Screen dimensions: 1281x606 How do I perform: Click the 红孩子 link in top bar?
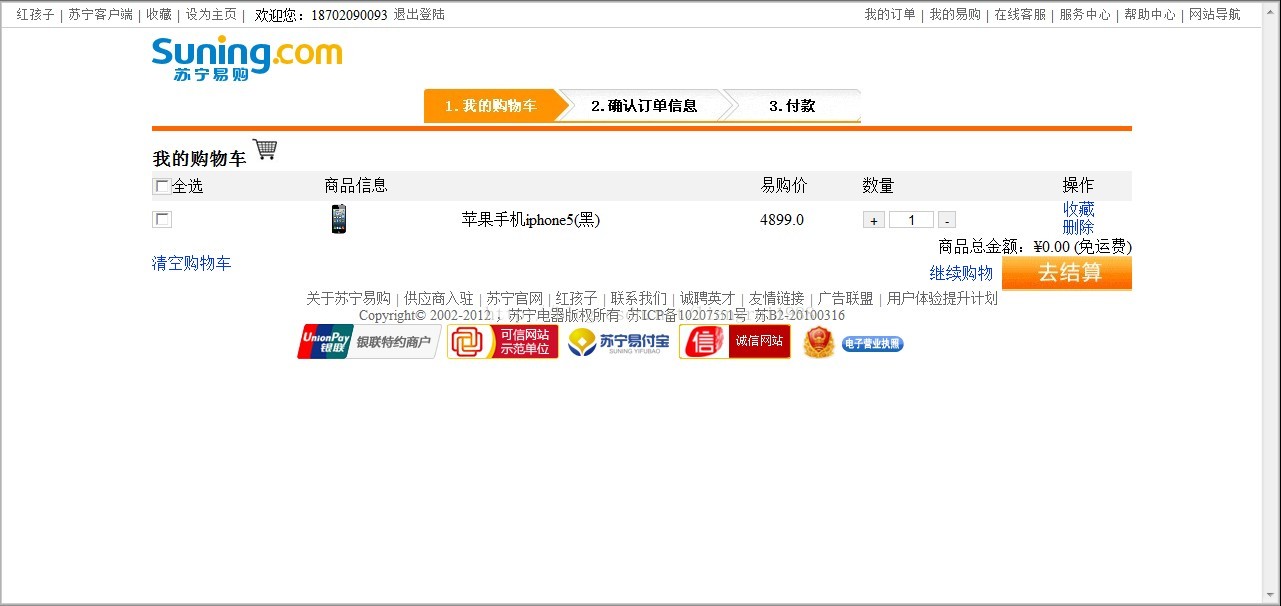35,15
